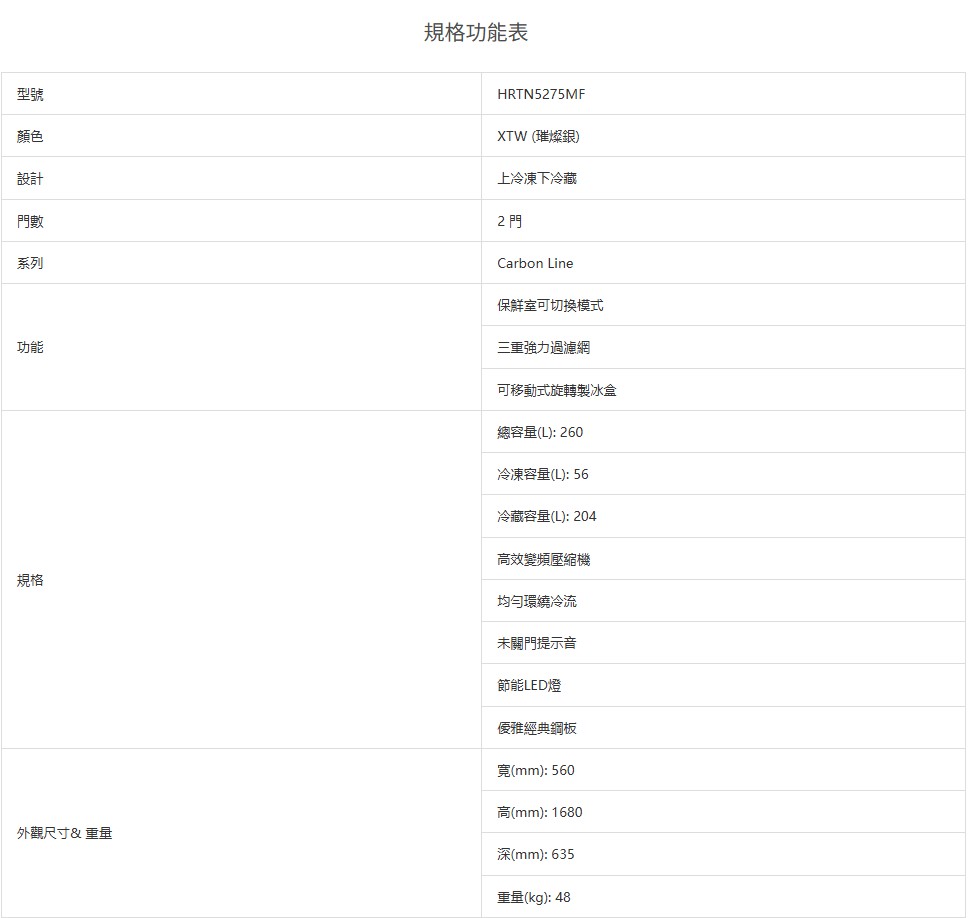
Task: Select the 保鮮室可切換模式 feature cell
Action: pyautogui.click(x=550, y=305)
